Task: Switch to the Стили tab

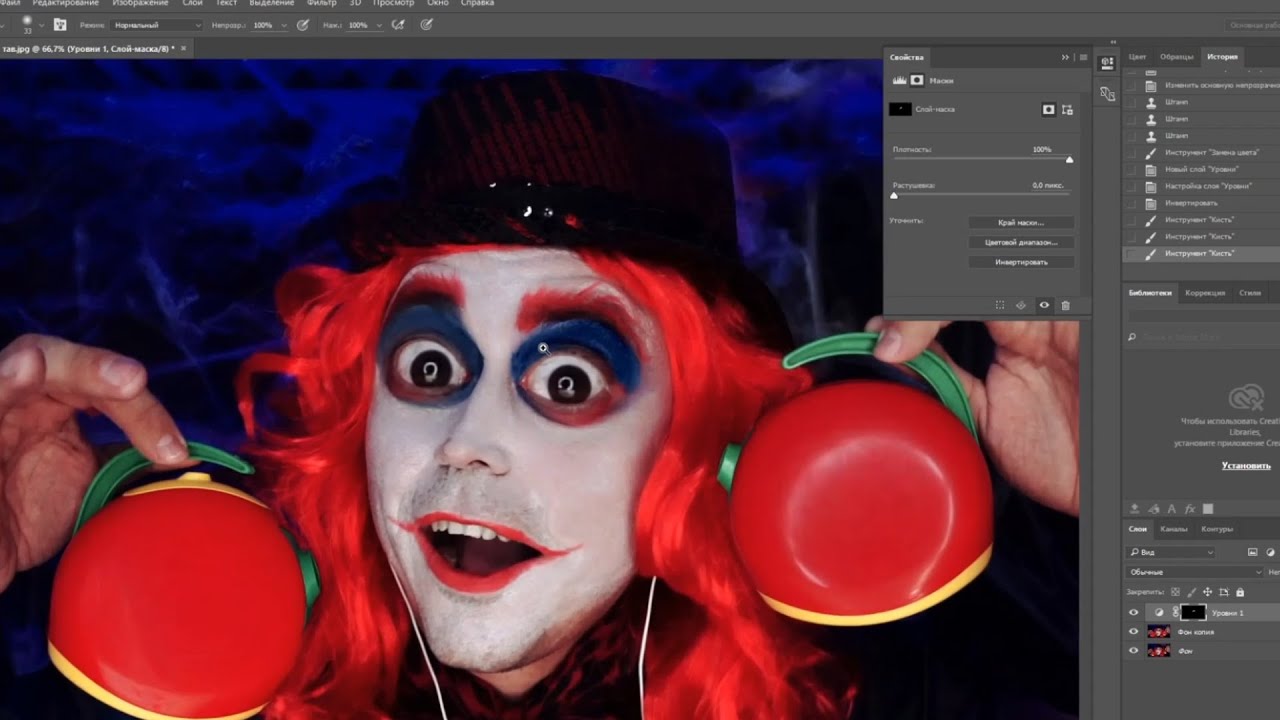Action: tap(1250, 293)
